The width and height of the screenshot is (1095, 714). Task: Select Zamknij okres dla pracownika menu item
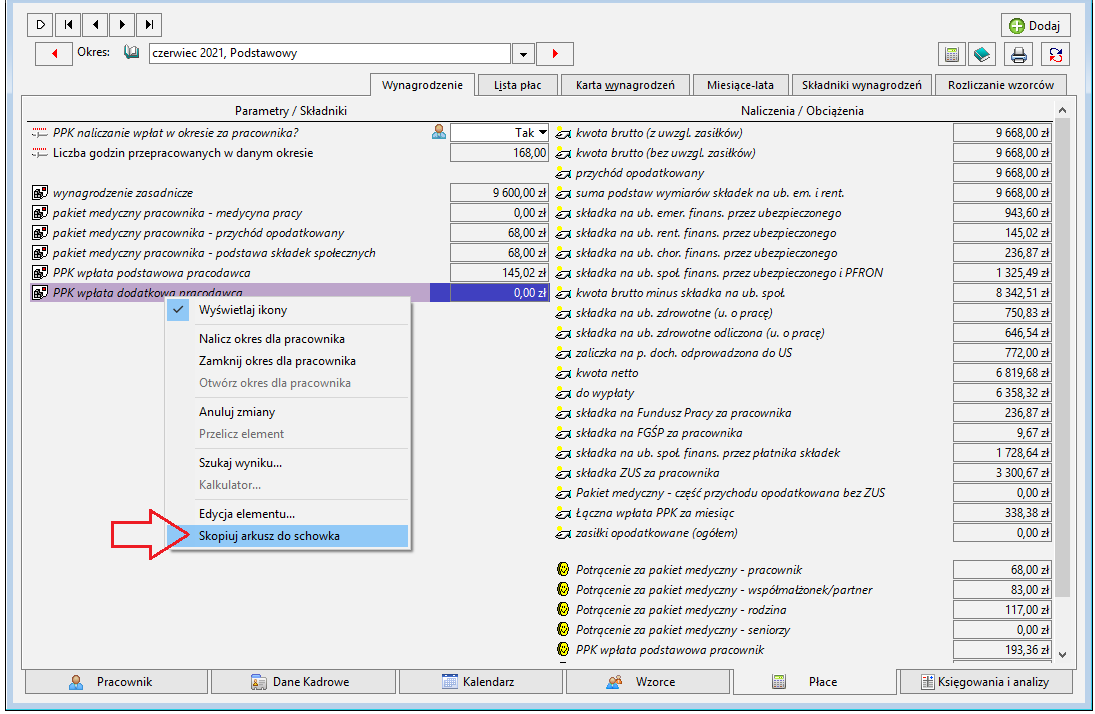pos(288,360)
